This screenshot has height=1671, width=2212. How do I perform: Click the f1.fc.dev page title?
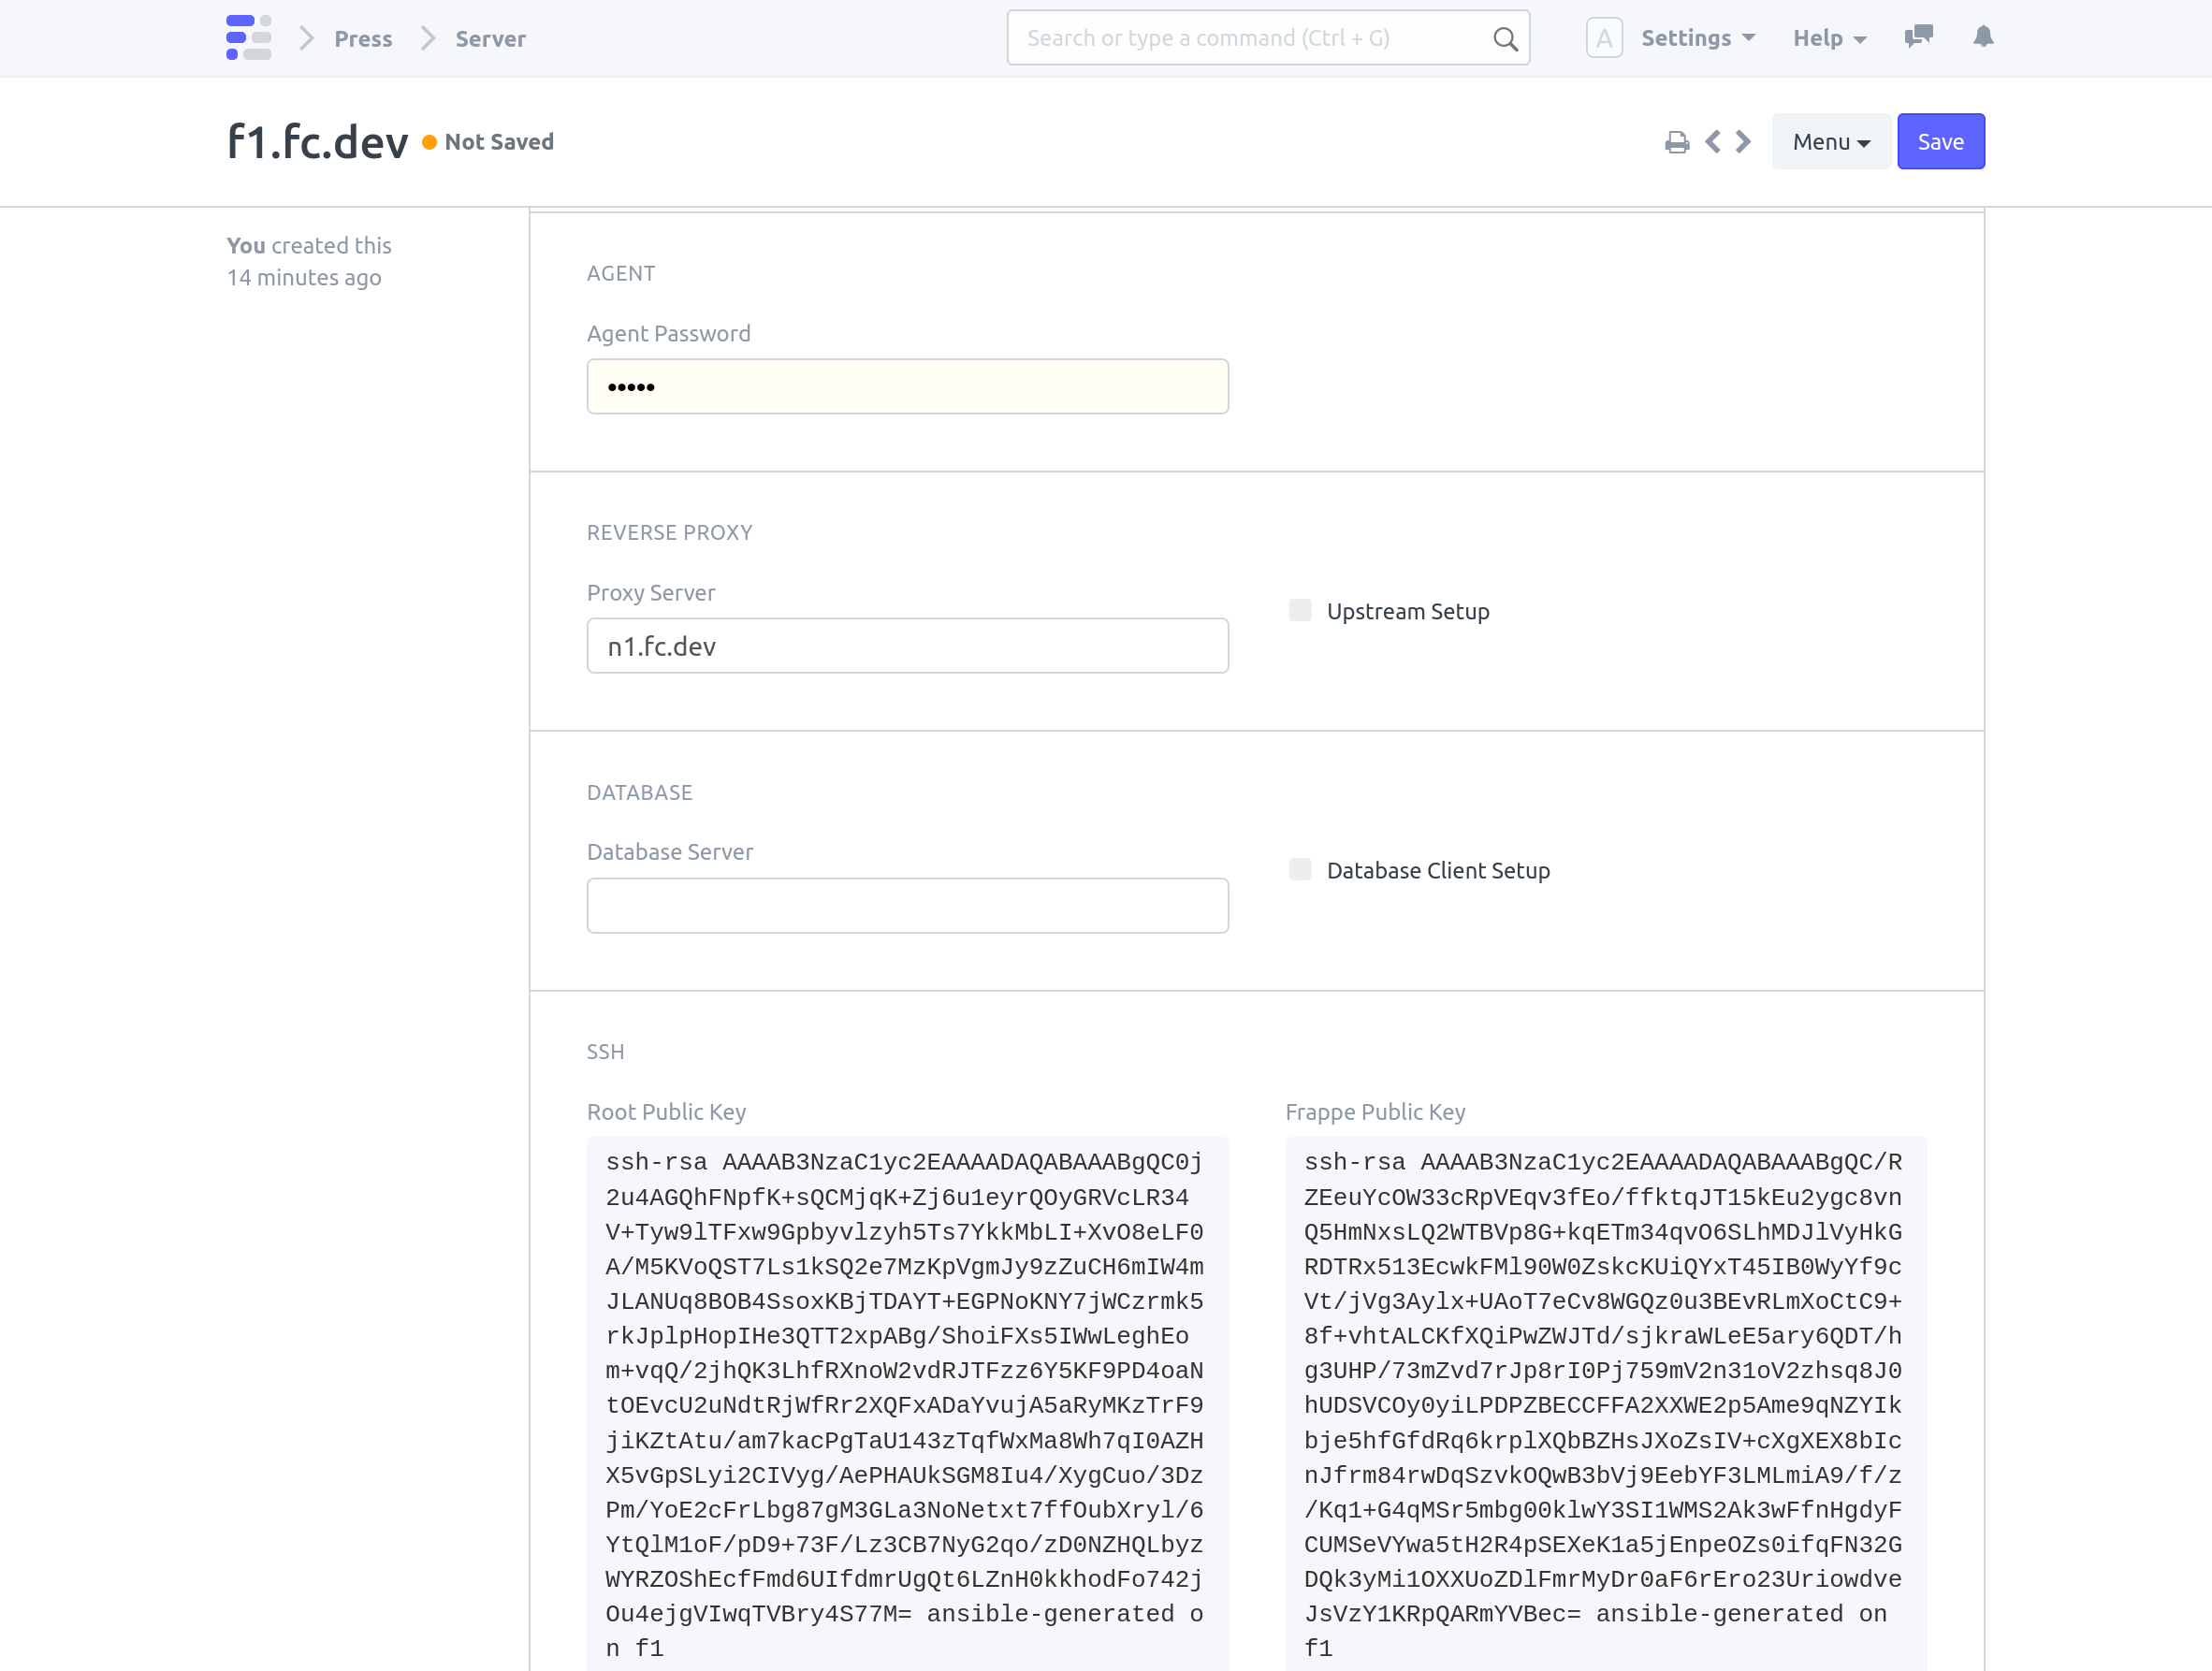(316, 141)
